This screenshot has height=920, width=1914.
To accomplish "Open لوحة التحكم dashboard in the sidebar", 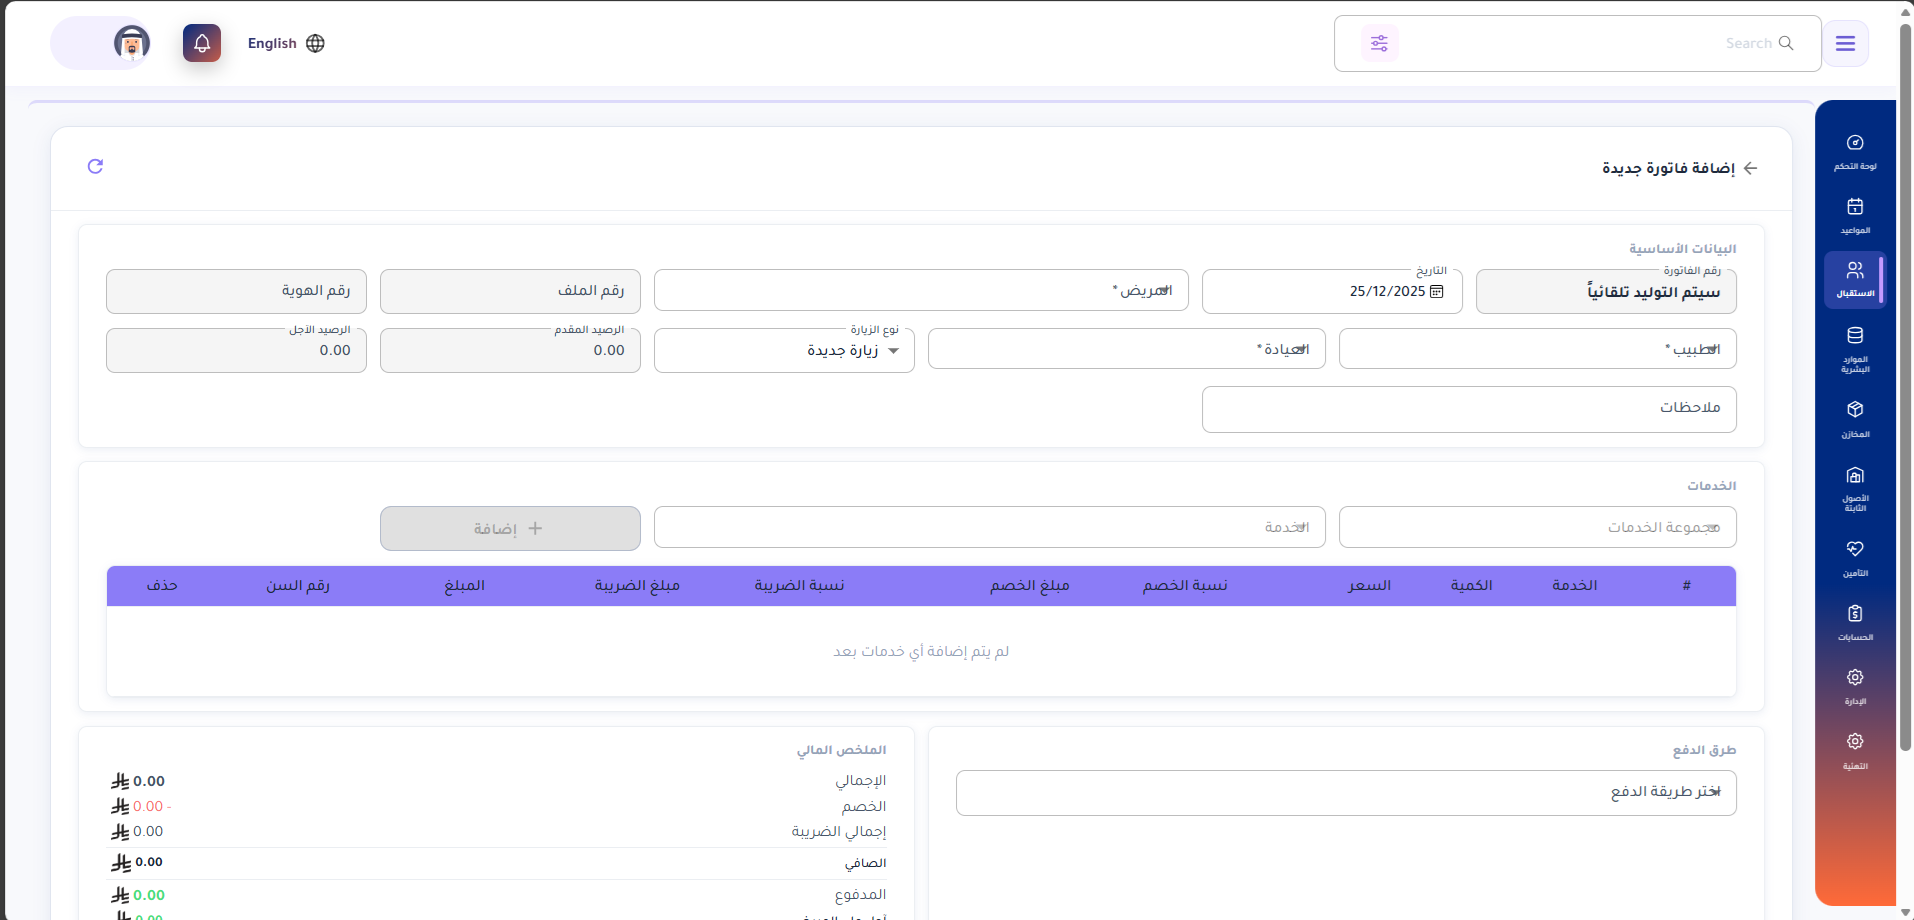I will click(1855, 152).
